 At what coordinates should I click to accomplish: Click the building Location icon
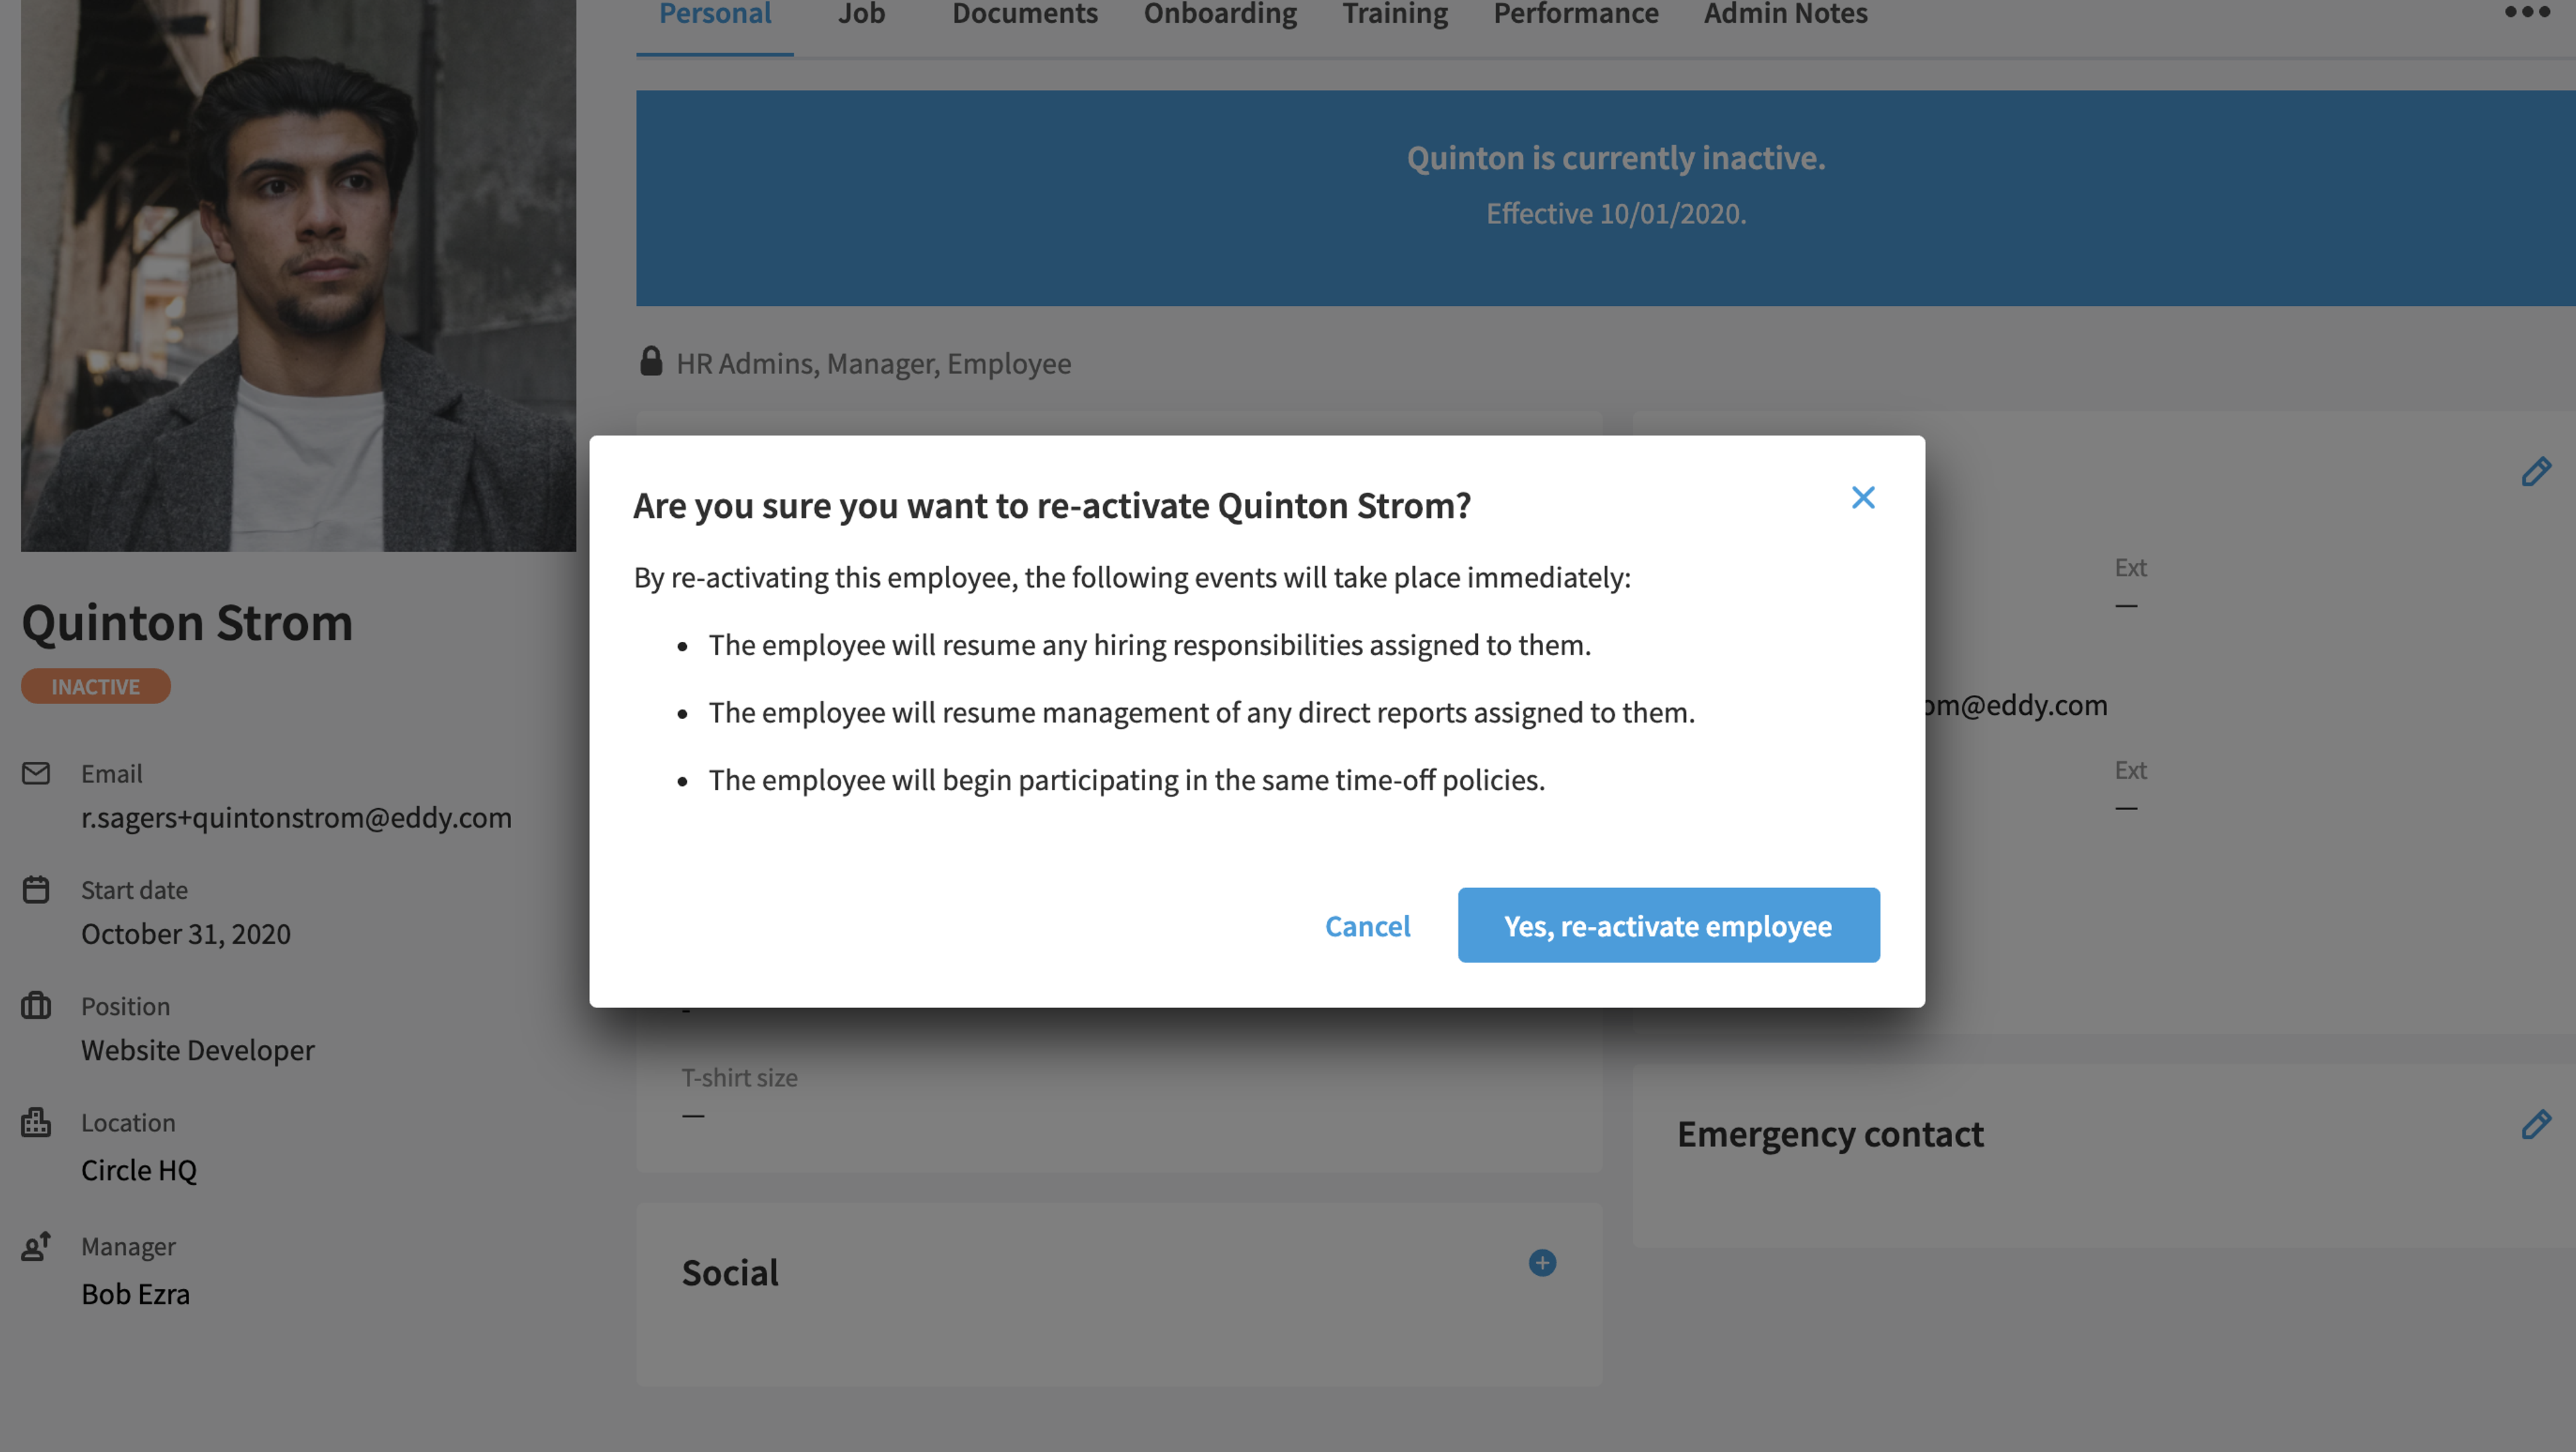[36, 1122]
